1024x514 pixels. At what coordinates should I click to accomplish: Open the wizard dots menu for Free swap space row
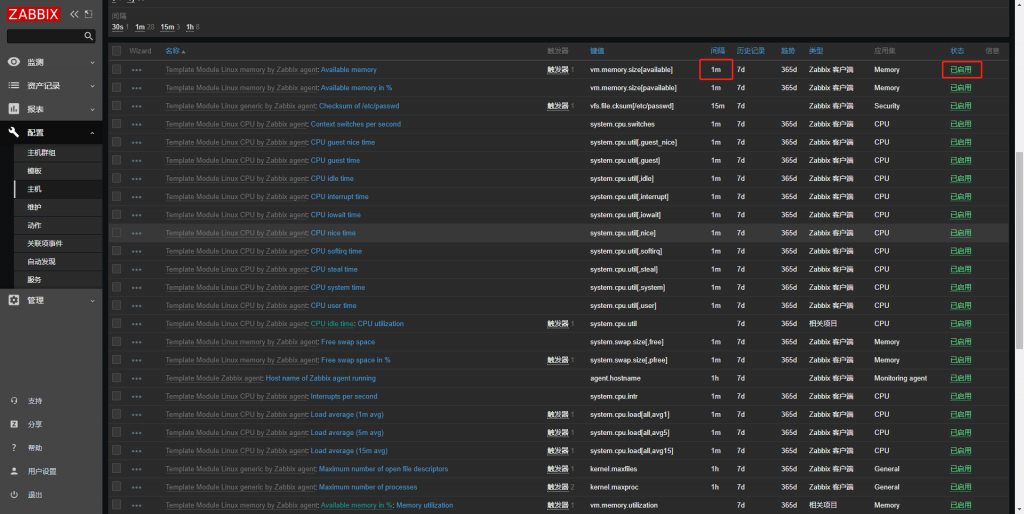(136, 342)
